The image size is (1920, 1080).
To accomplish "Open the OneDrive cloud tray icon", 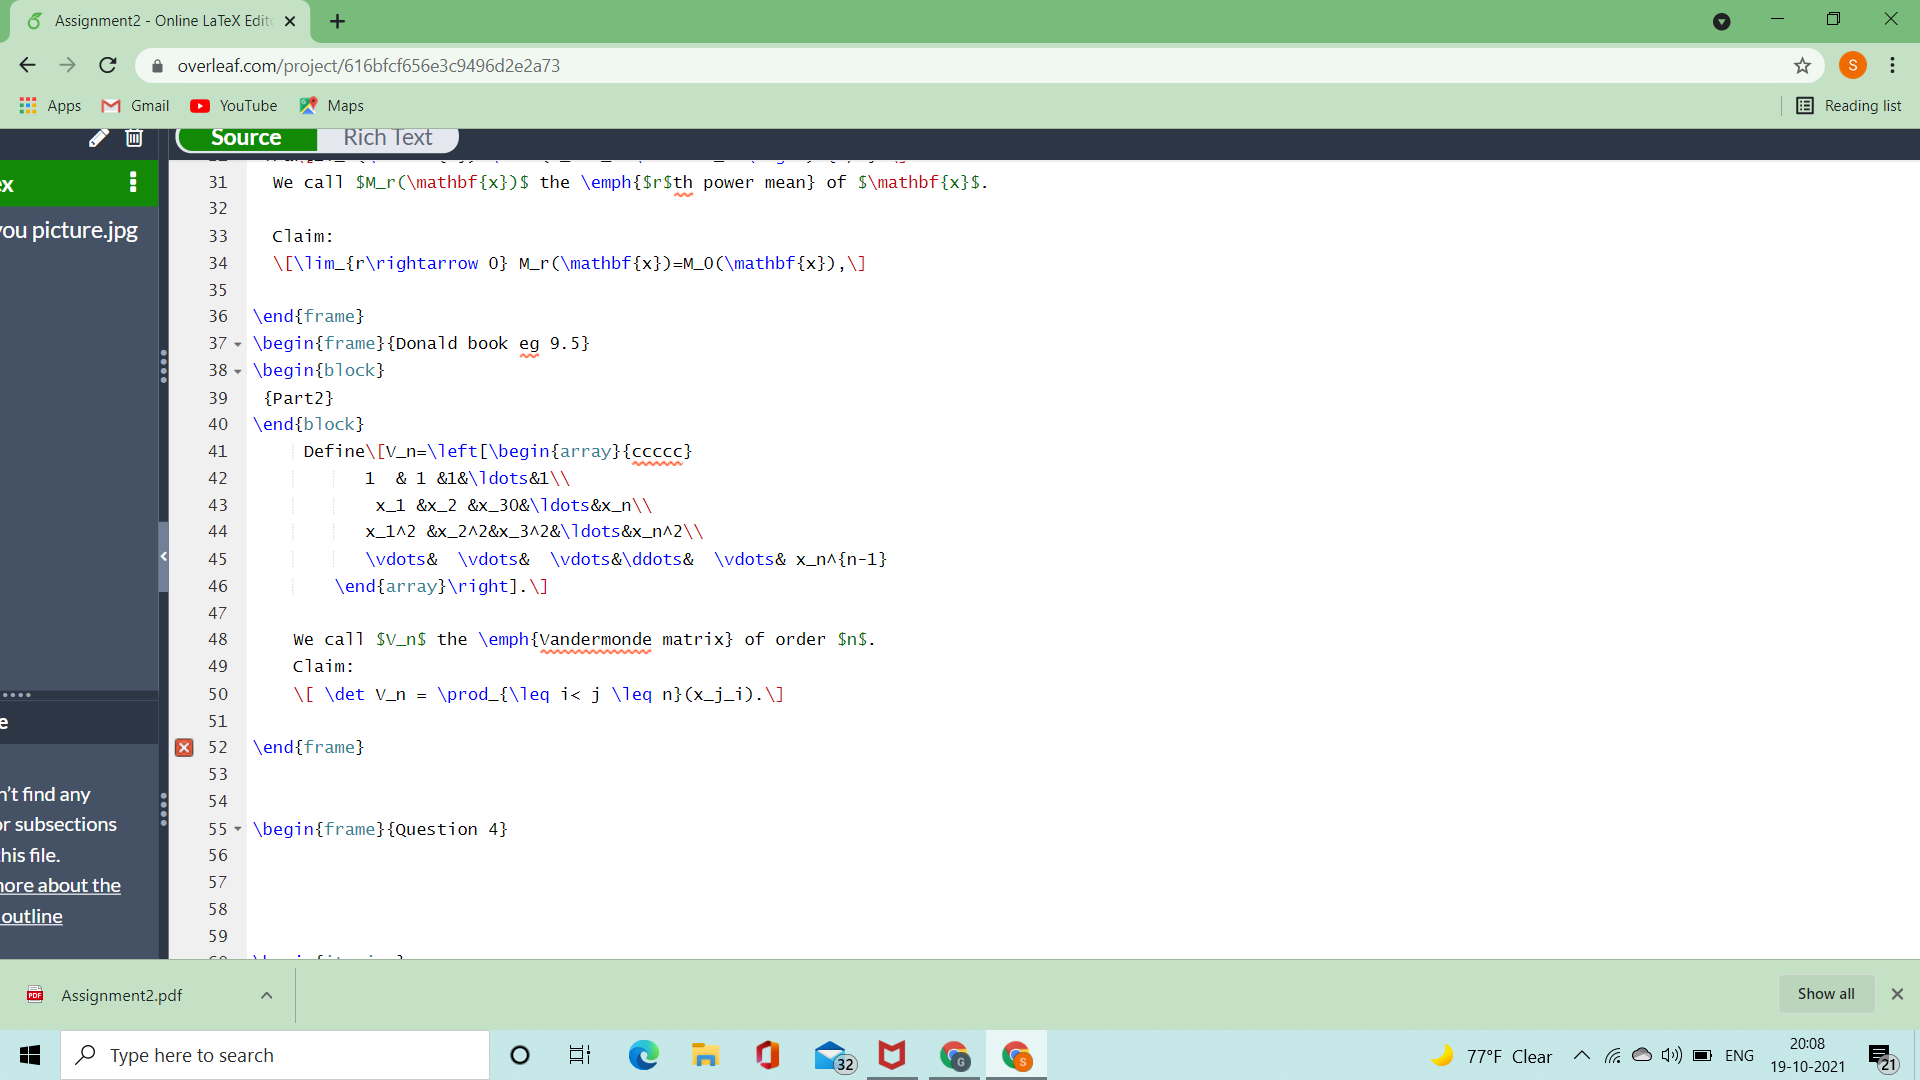I will [x=1641, y=1055].
